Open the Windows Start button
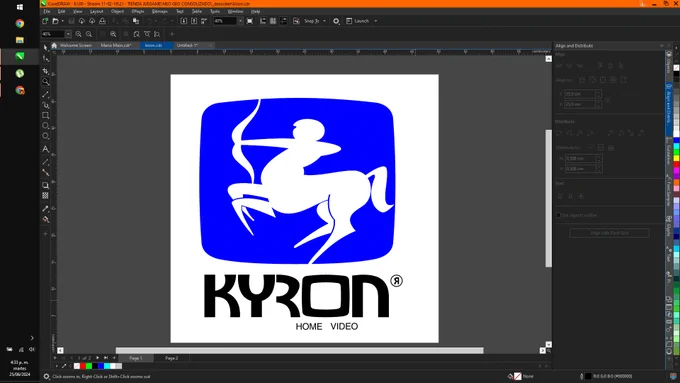This screenshot has height=383, width=680. tap(20, 7)
